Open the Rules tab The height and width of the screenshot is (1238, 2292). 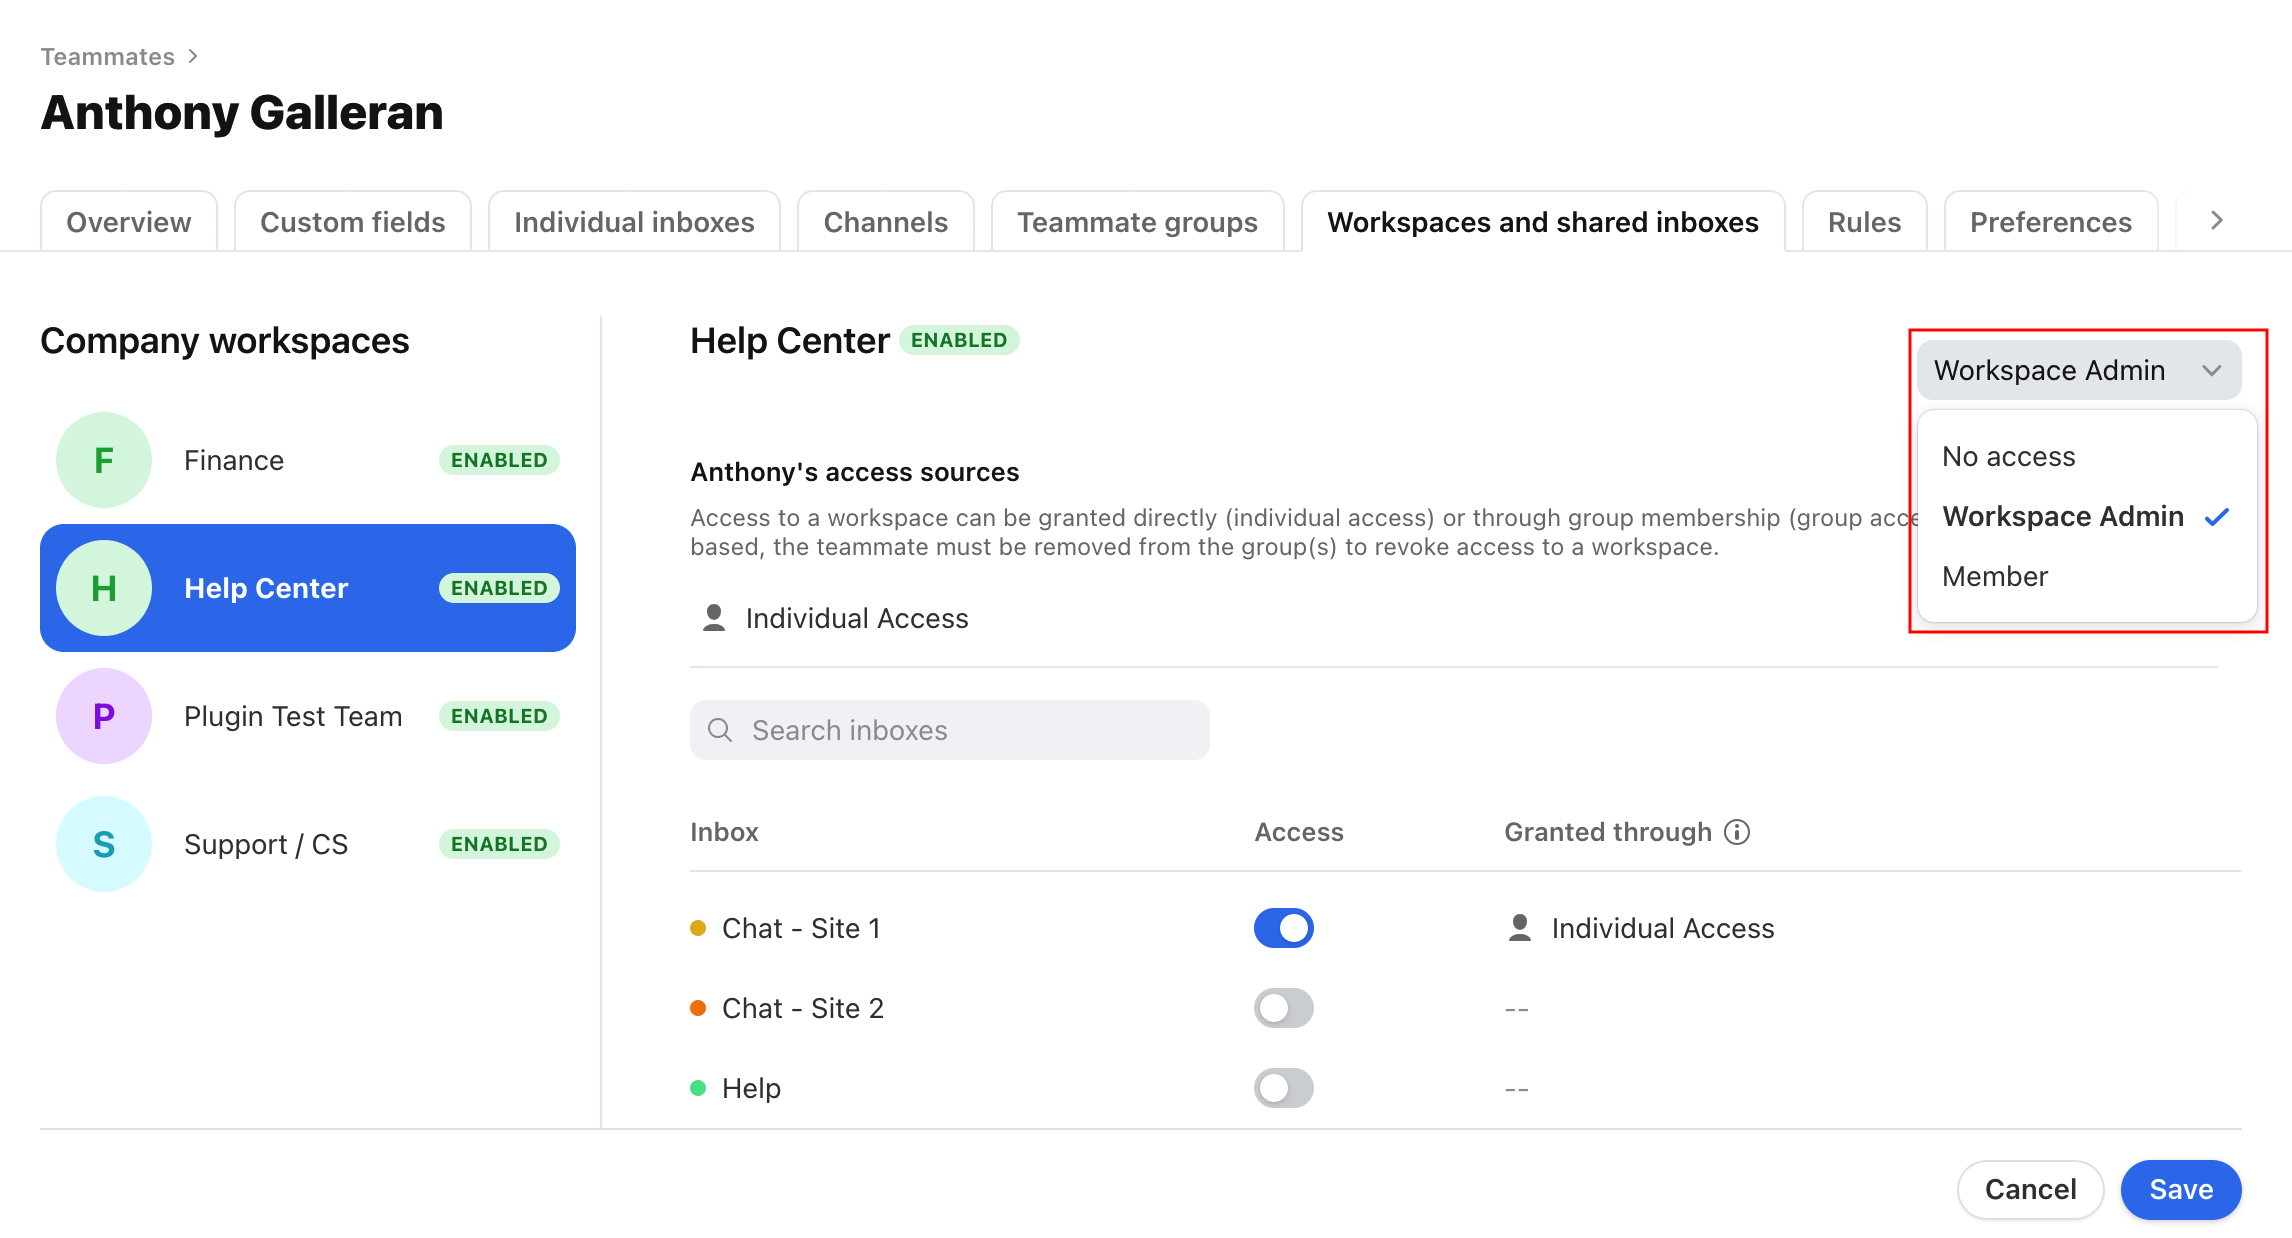[x=1865, y=221]
